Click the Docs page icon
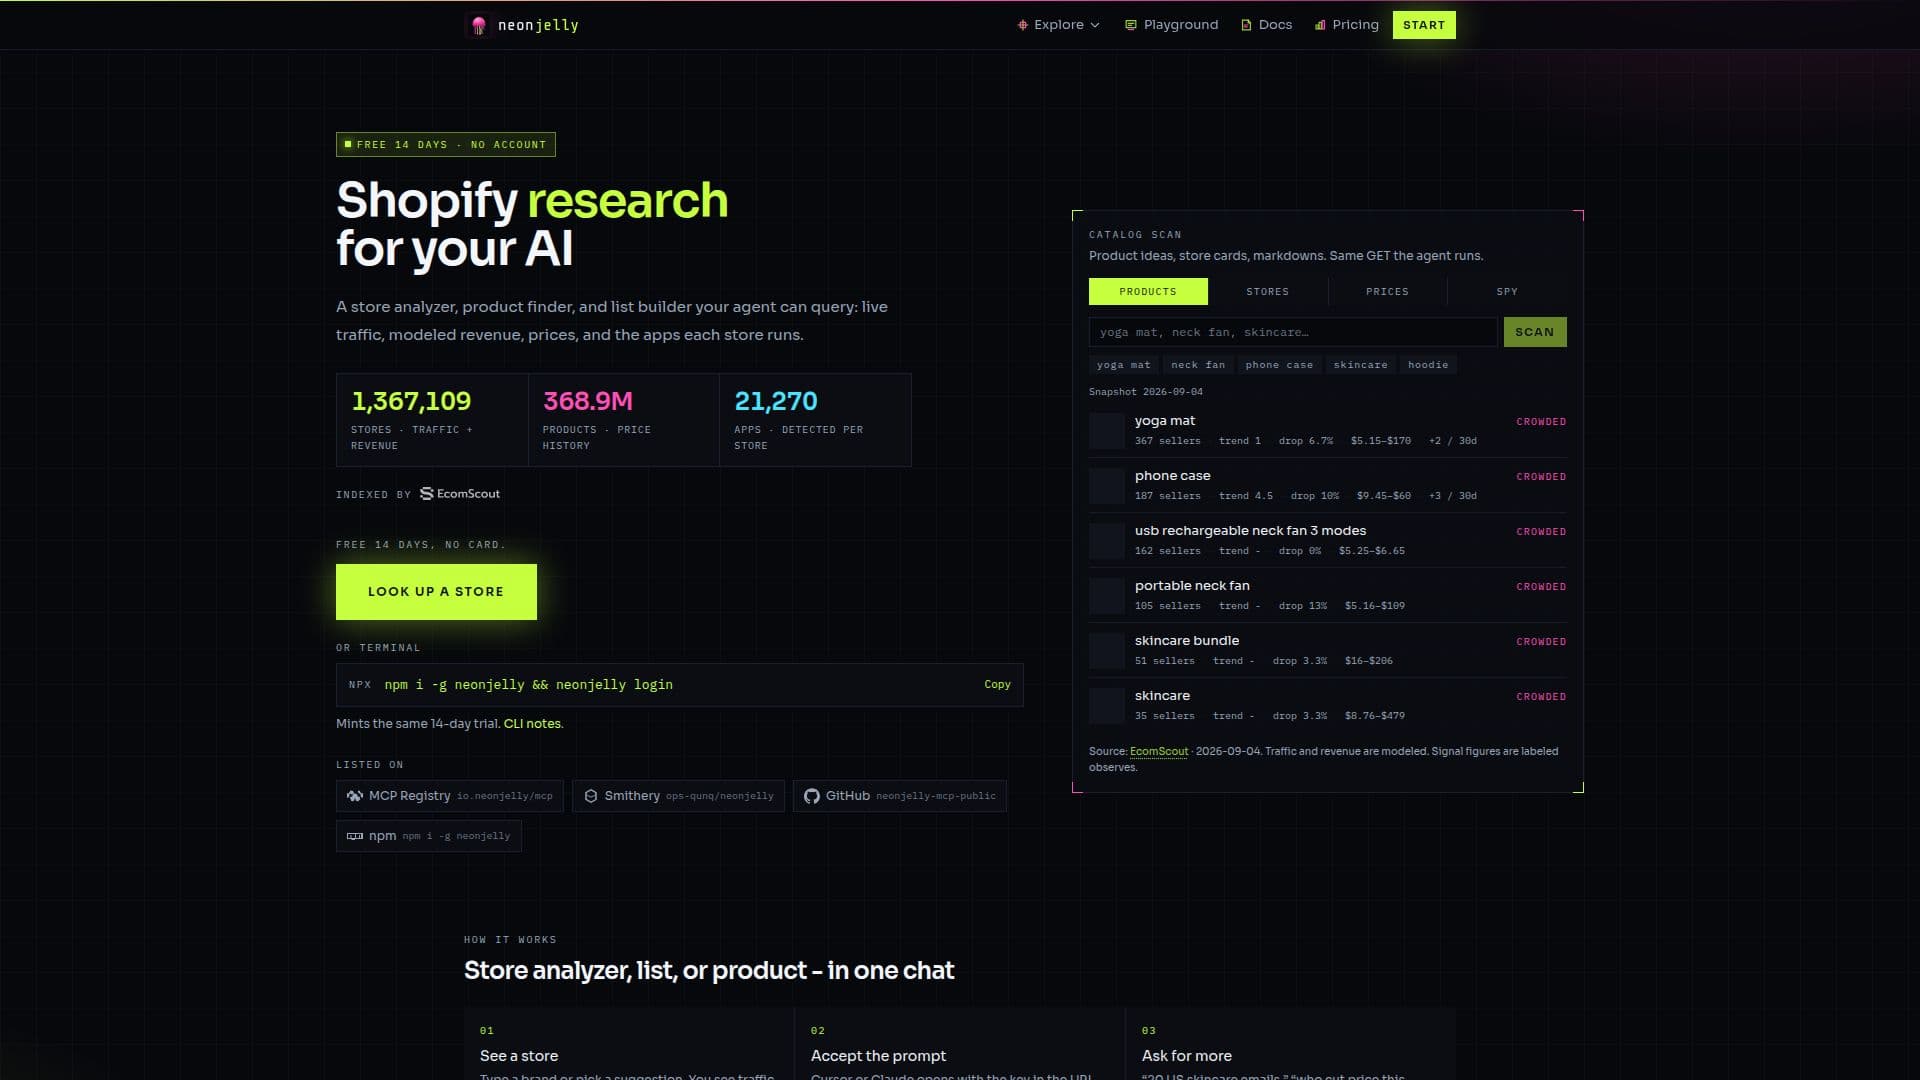 coord(1246,25)
